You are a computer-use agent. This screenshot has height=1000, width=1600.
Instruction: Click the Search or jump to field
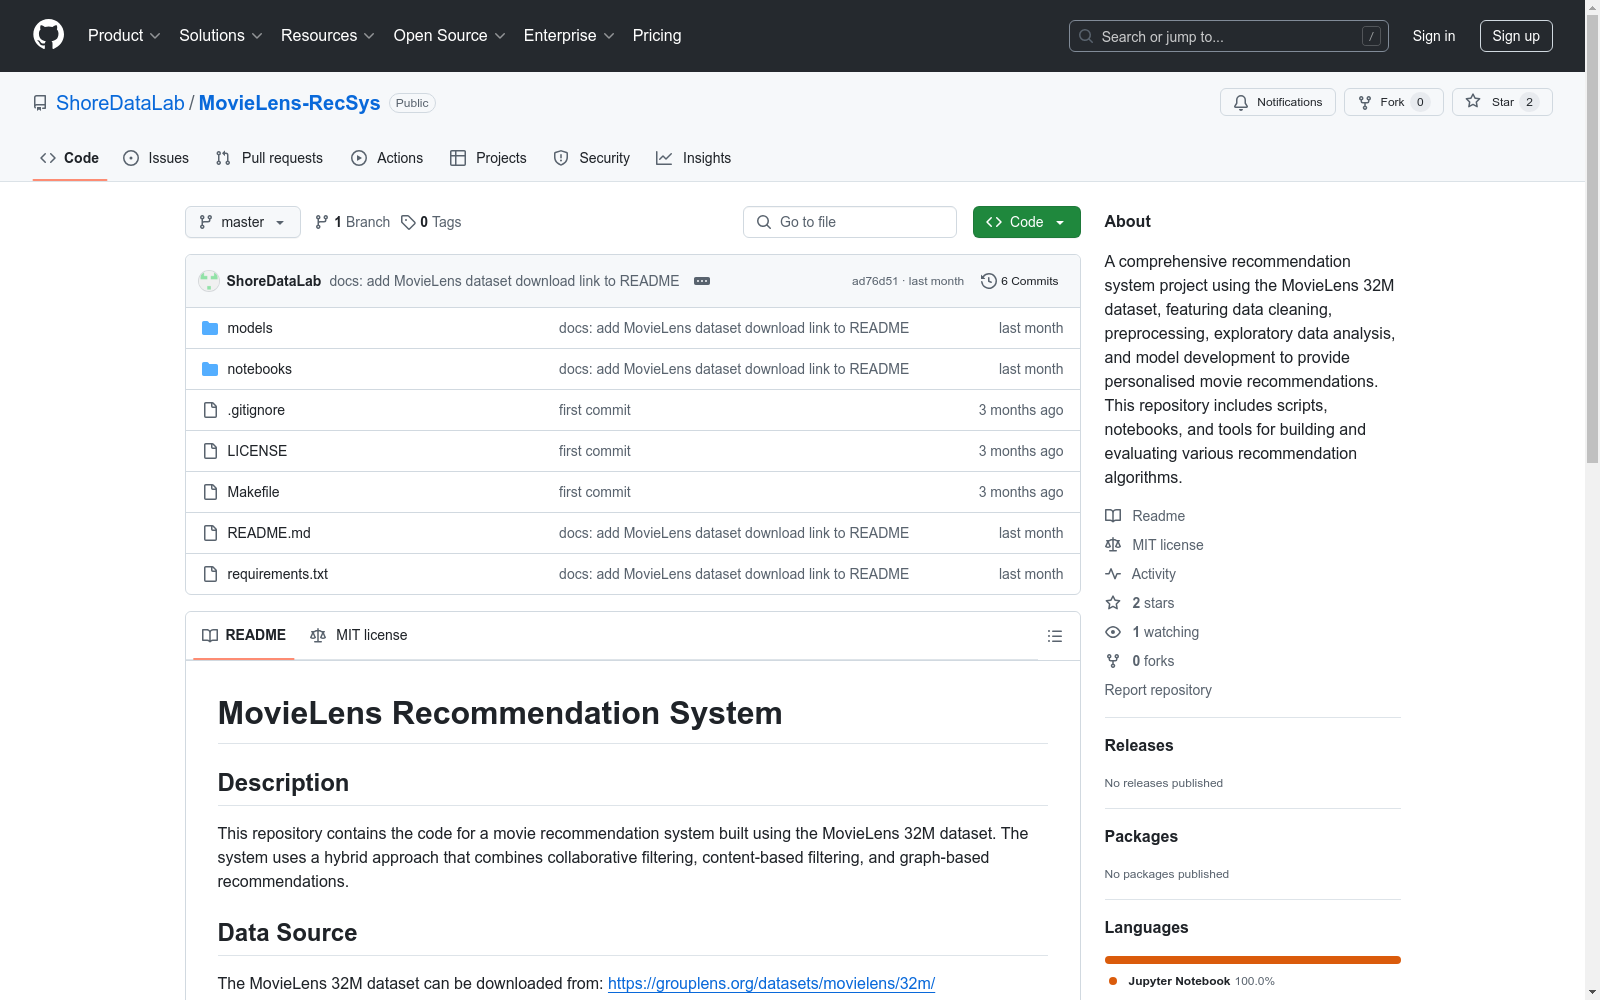point(1229,36)
